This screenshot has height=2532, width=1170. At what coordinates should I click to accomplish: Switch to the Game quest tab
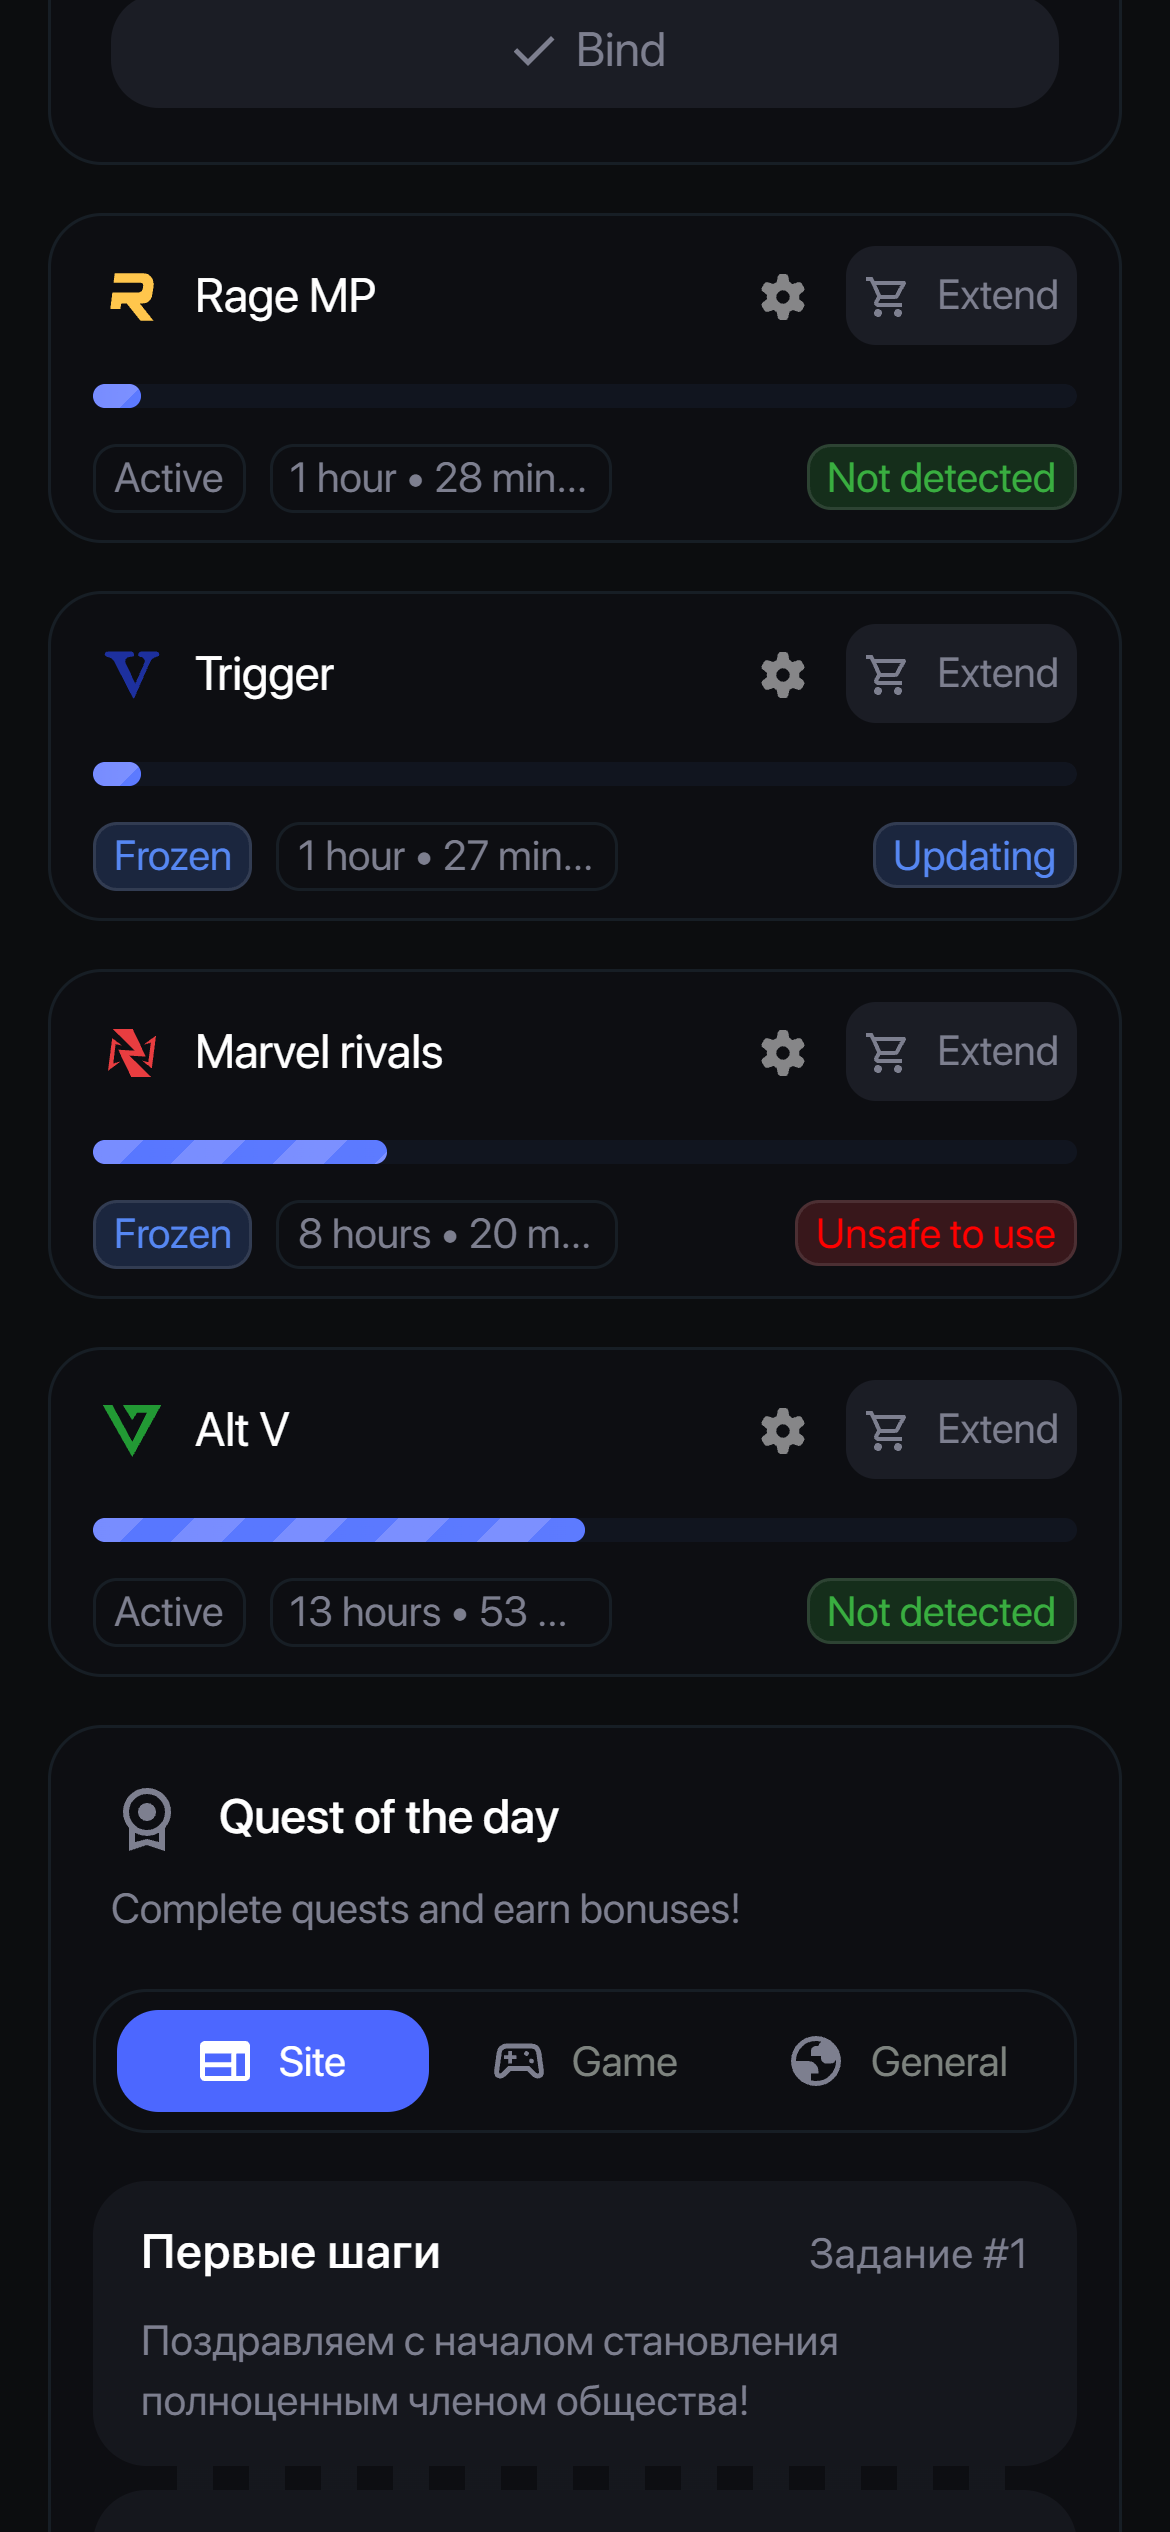586,2061
